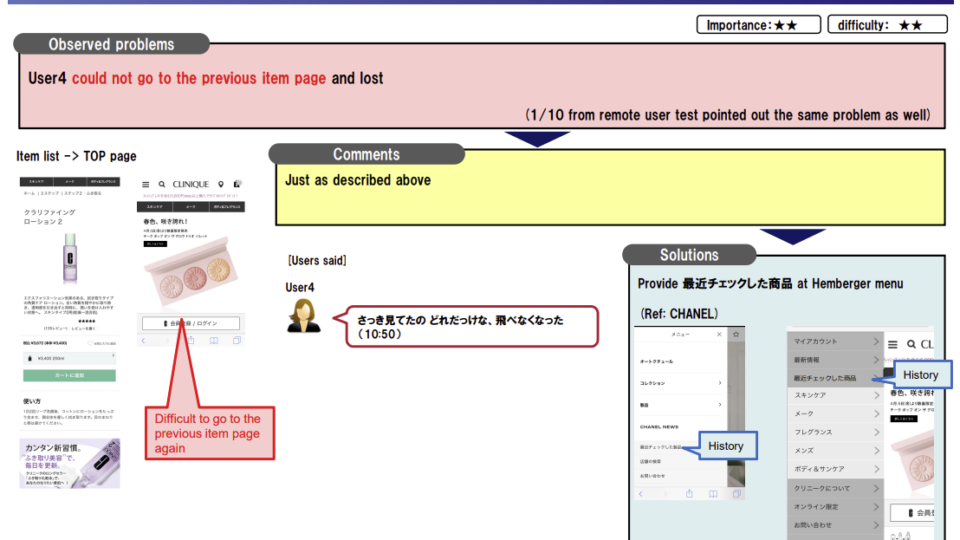
Task: Open shopping bag icon on Clinique header
Action: (x=237, y=184)
